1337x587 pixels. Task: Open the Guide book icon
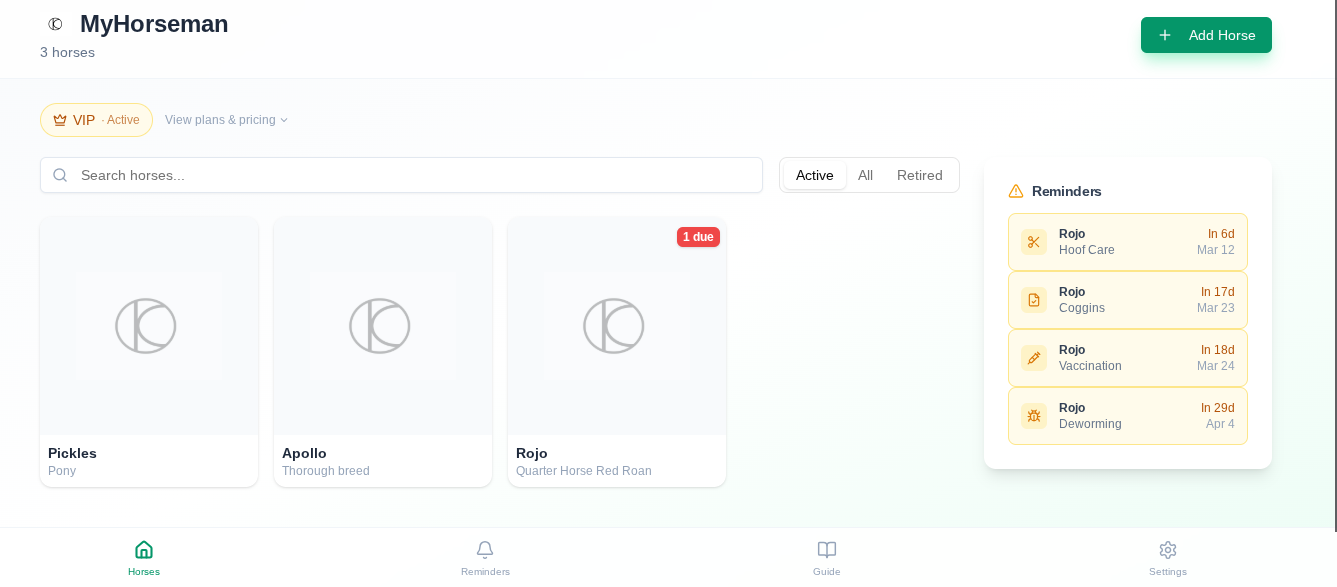click(827, 549)
